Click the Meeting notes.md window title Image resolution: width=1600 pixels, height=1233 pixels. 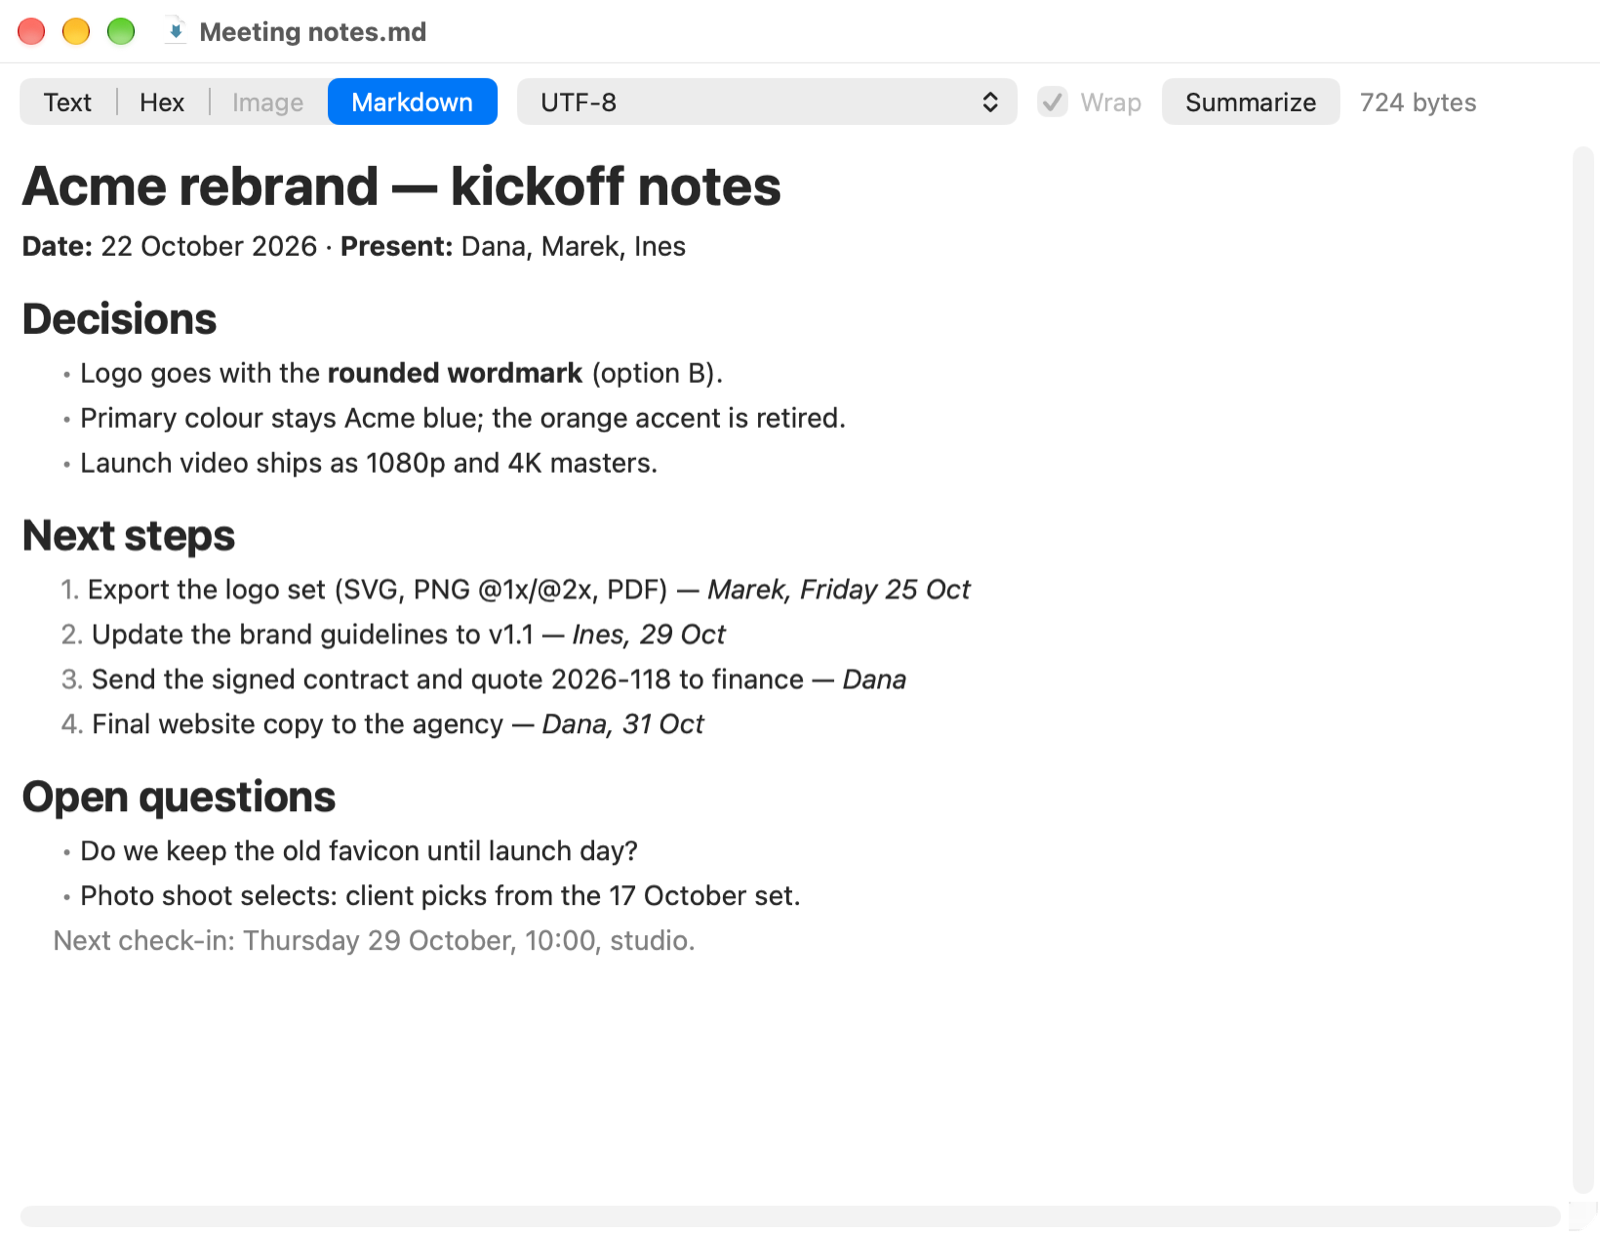[x=313, y=32]
